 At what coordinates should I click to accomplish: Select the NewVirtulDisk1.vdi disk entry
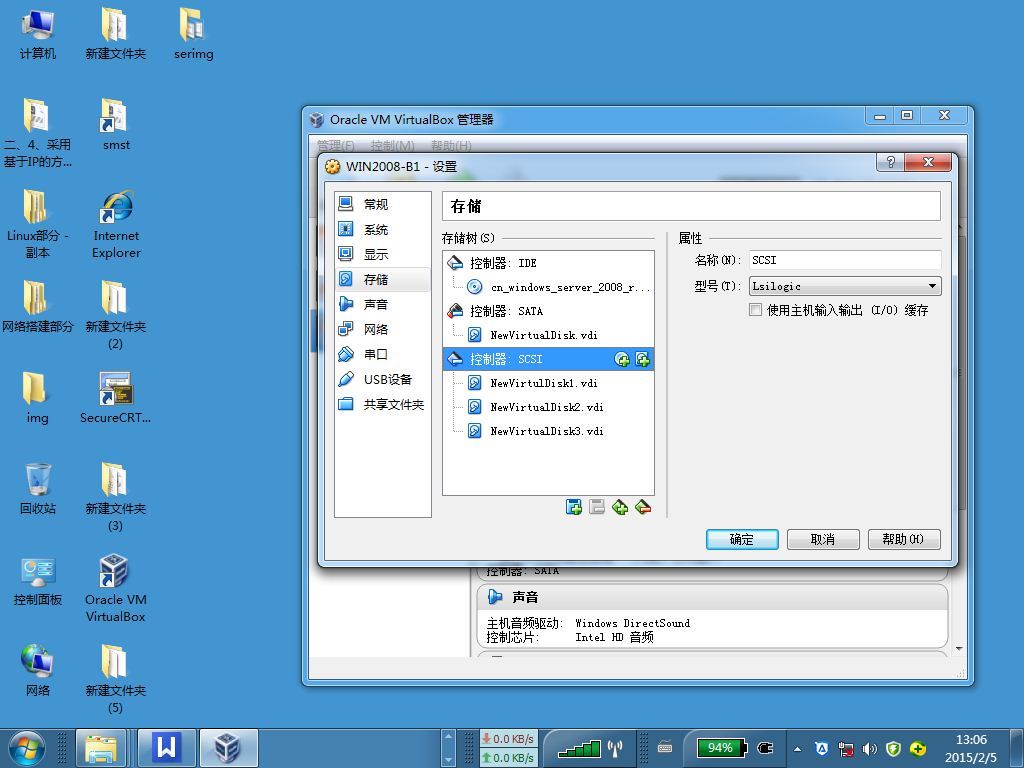(548, 383)
